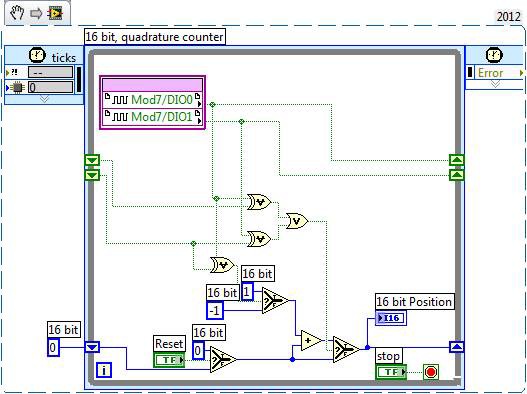Click the run arrow icon in toolbar
The height and width of the screenshot is (394, 527).
[x=36, y=13]
